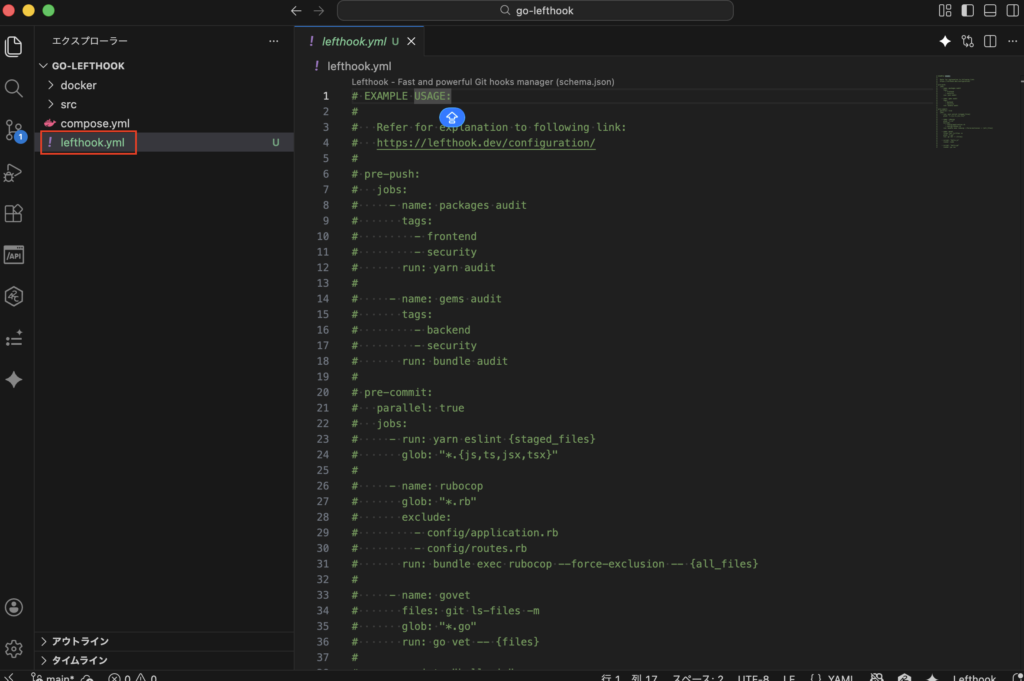This screenshot has width=1024, height=681.
Task: Open the compare changes icon in editor toolbar
Action: [x=967, y=41]
